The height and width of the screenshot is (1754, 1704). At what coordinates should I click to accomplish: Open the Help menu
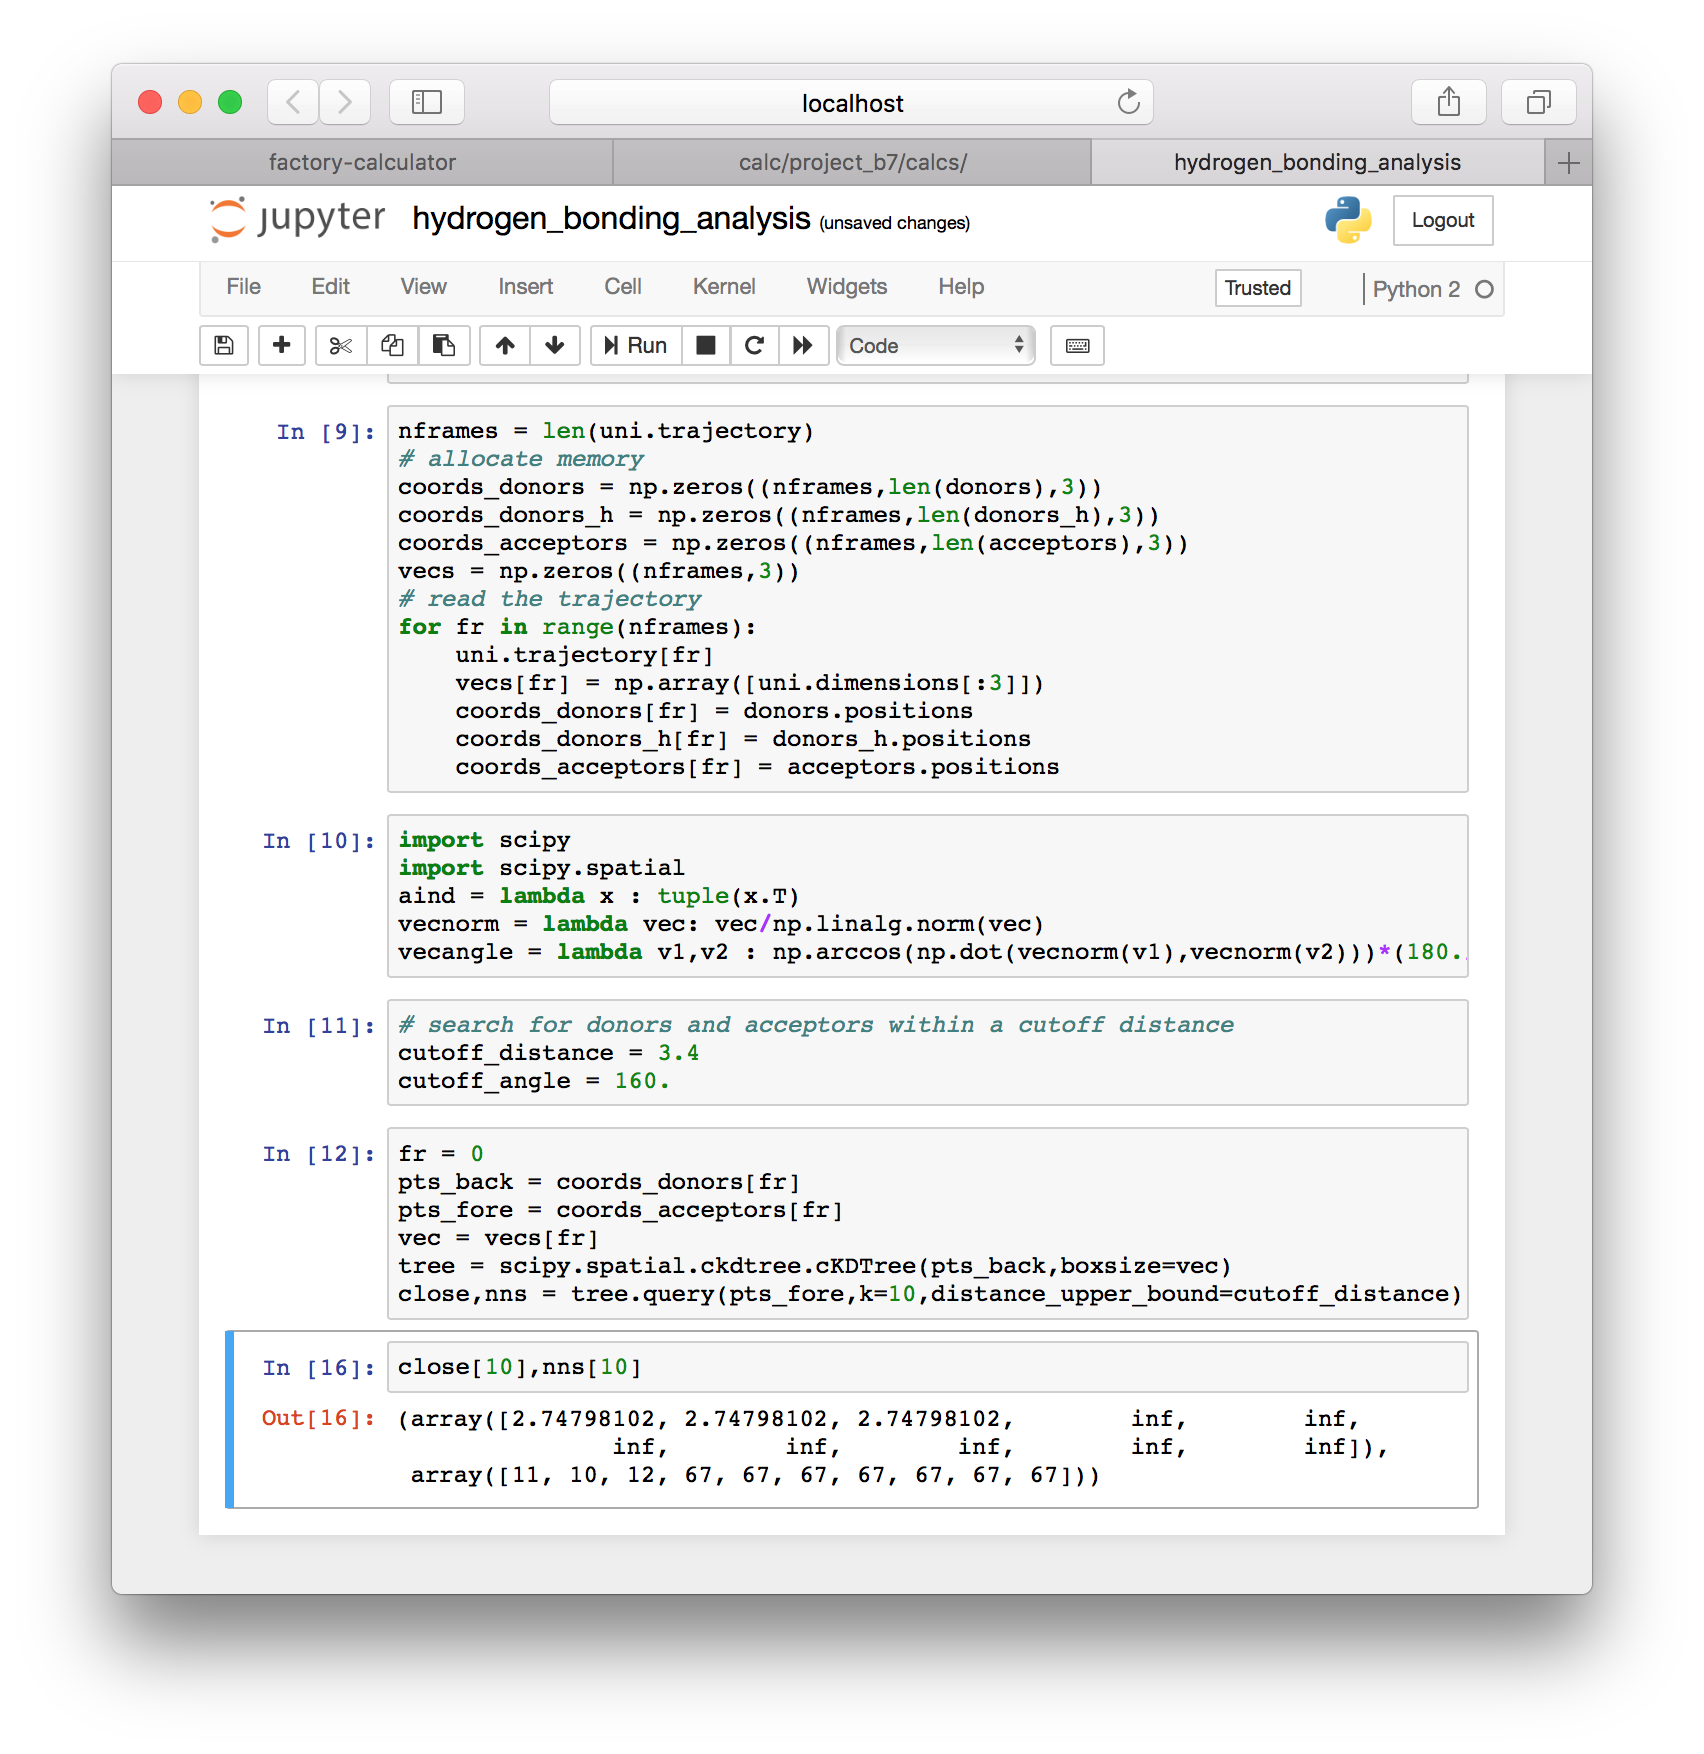point(960,287)
